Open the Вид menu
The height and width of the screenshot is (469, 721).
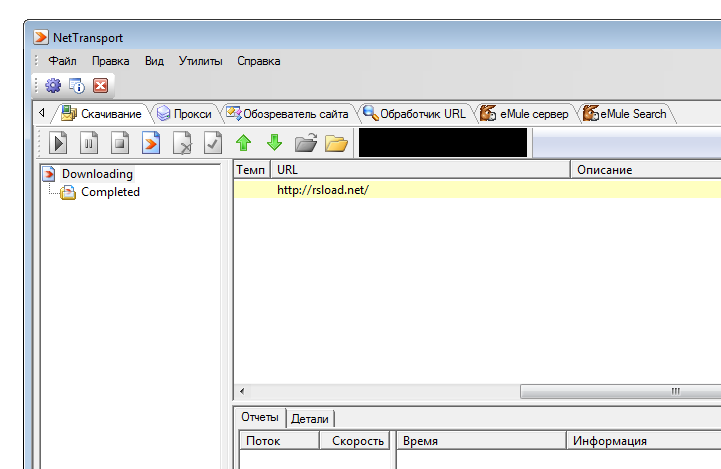154,61
